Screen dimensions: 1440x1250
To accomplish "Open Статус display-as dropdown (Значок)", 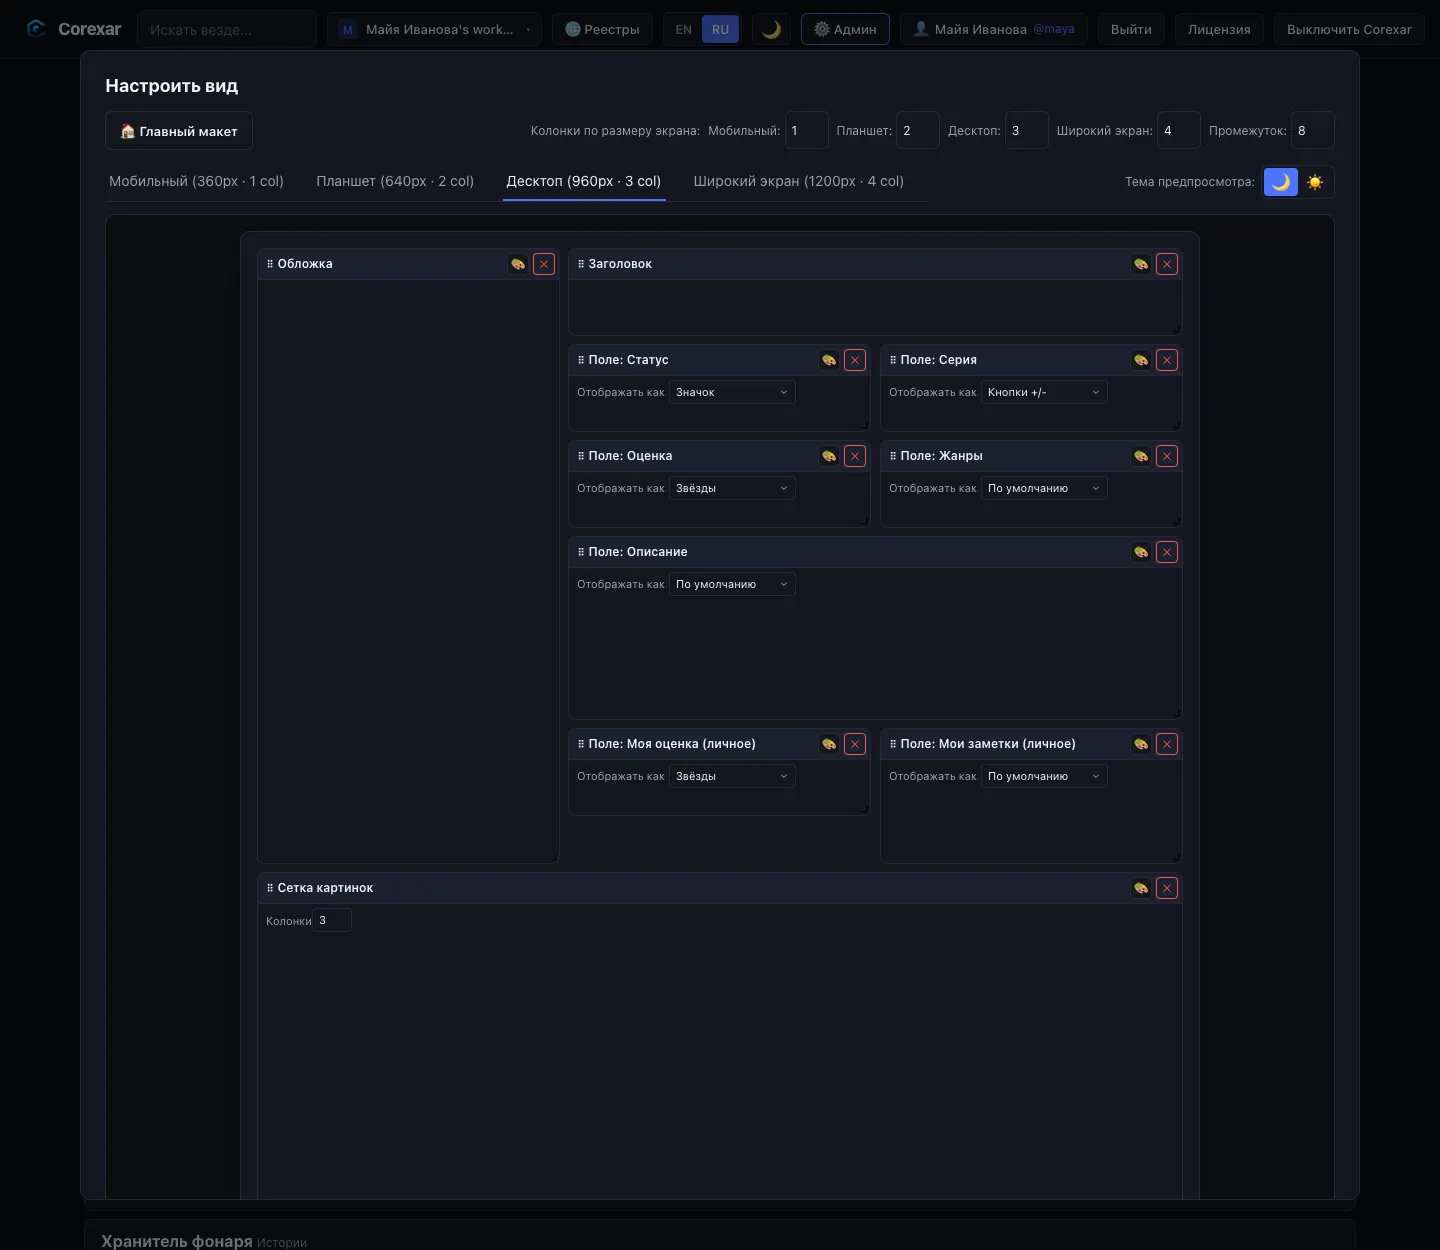I will 732,392.
